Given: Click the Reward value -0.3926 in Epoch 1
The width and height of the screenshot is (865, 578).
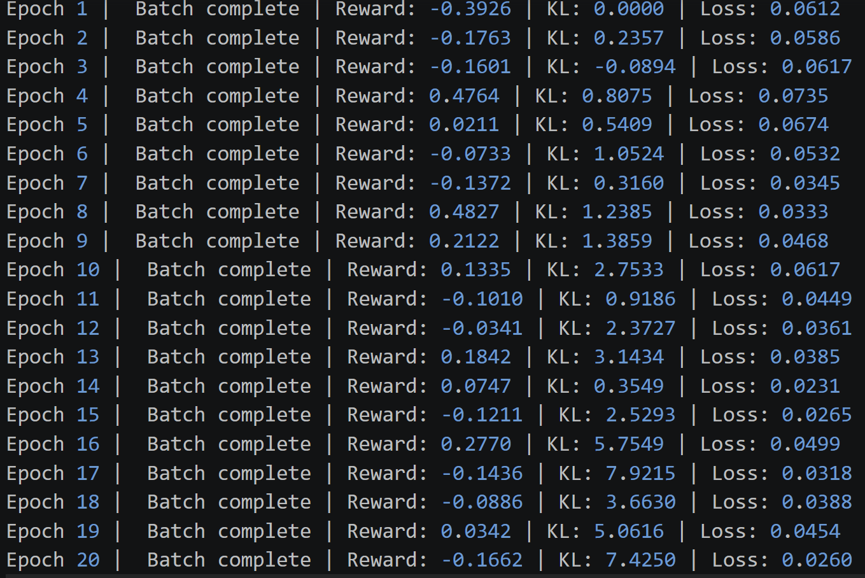Looking at the screenshot, I should pyautogui.click(x=471, y=9).
